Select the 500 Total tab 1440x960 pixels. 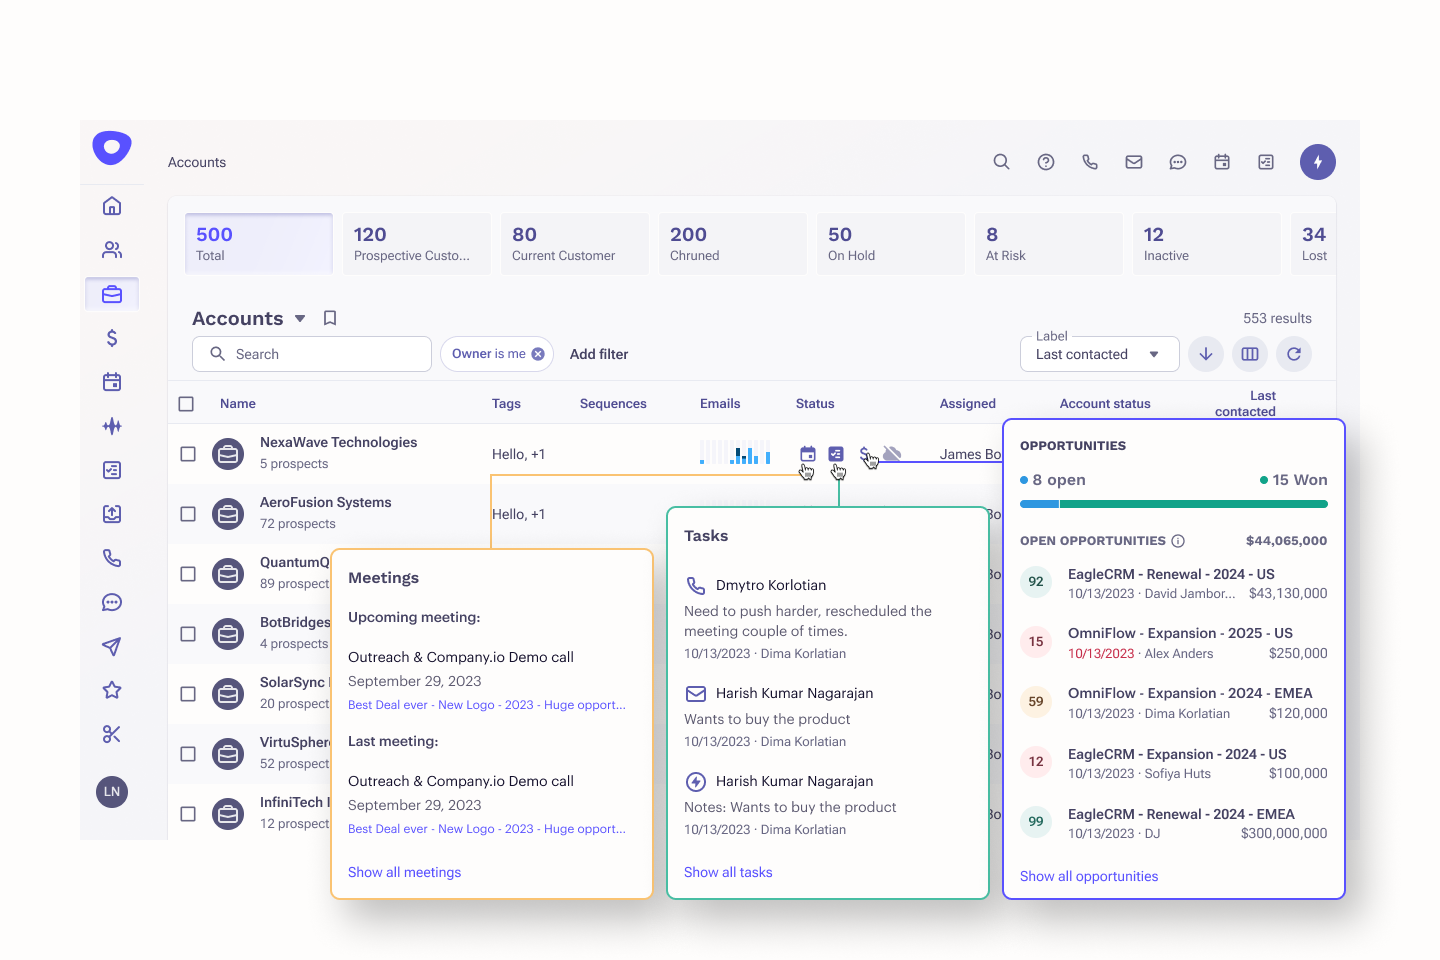pos(259,243)
